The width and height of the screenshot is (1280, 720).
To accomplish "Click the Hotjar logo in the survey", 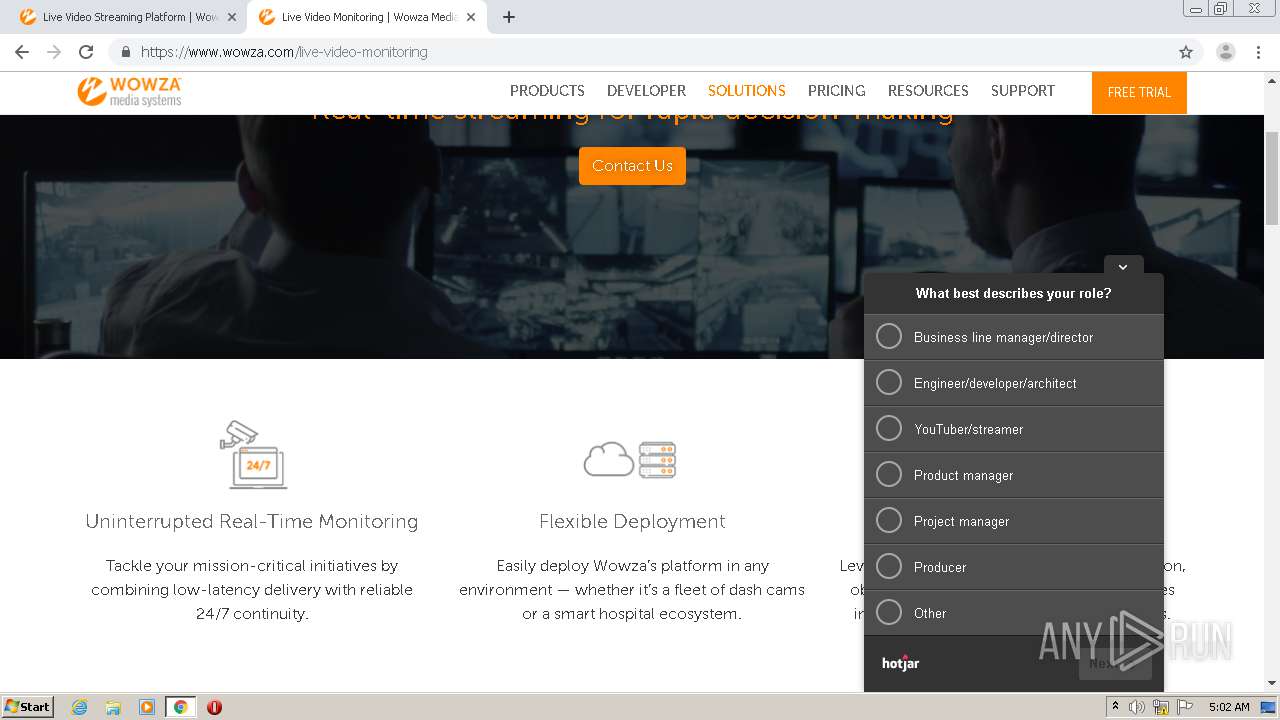I will point(900,662).
